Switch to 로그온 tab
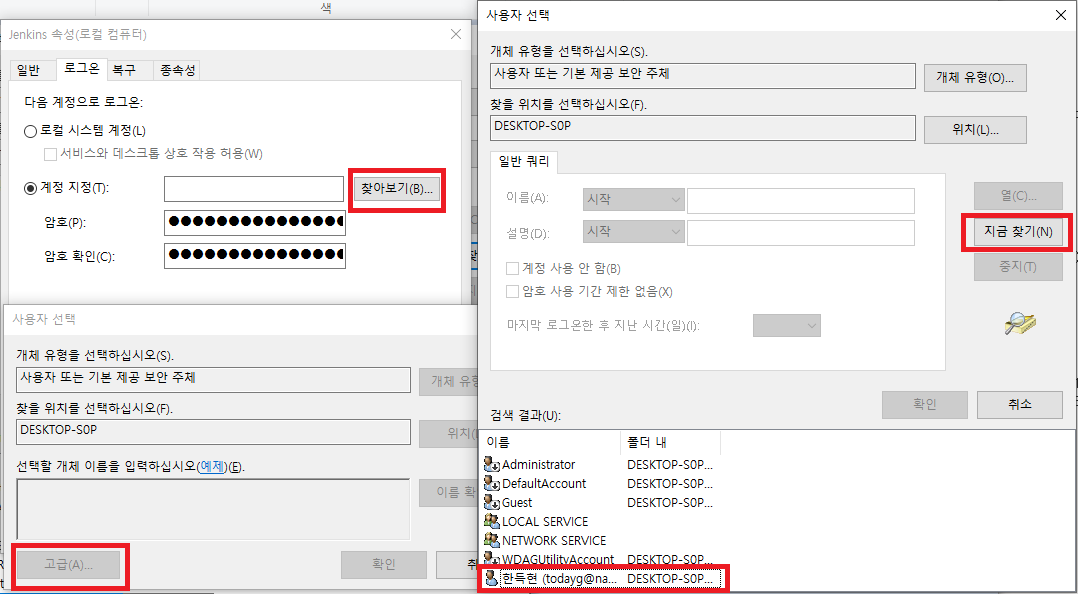This screenshot has height=595, width=1078. pyautogui.click(x=81, y=69)
